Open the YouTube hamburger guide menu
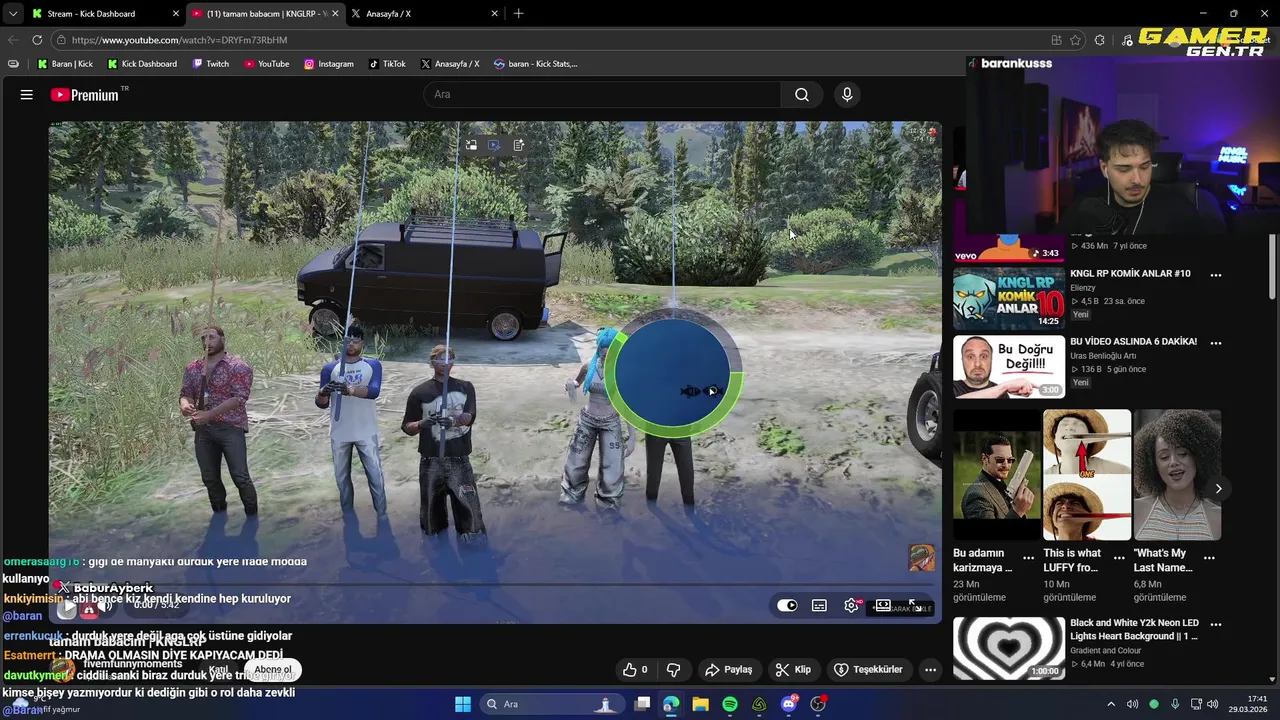The width and height of the screenshot is (1280, 720). click(27, 95)
